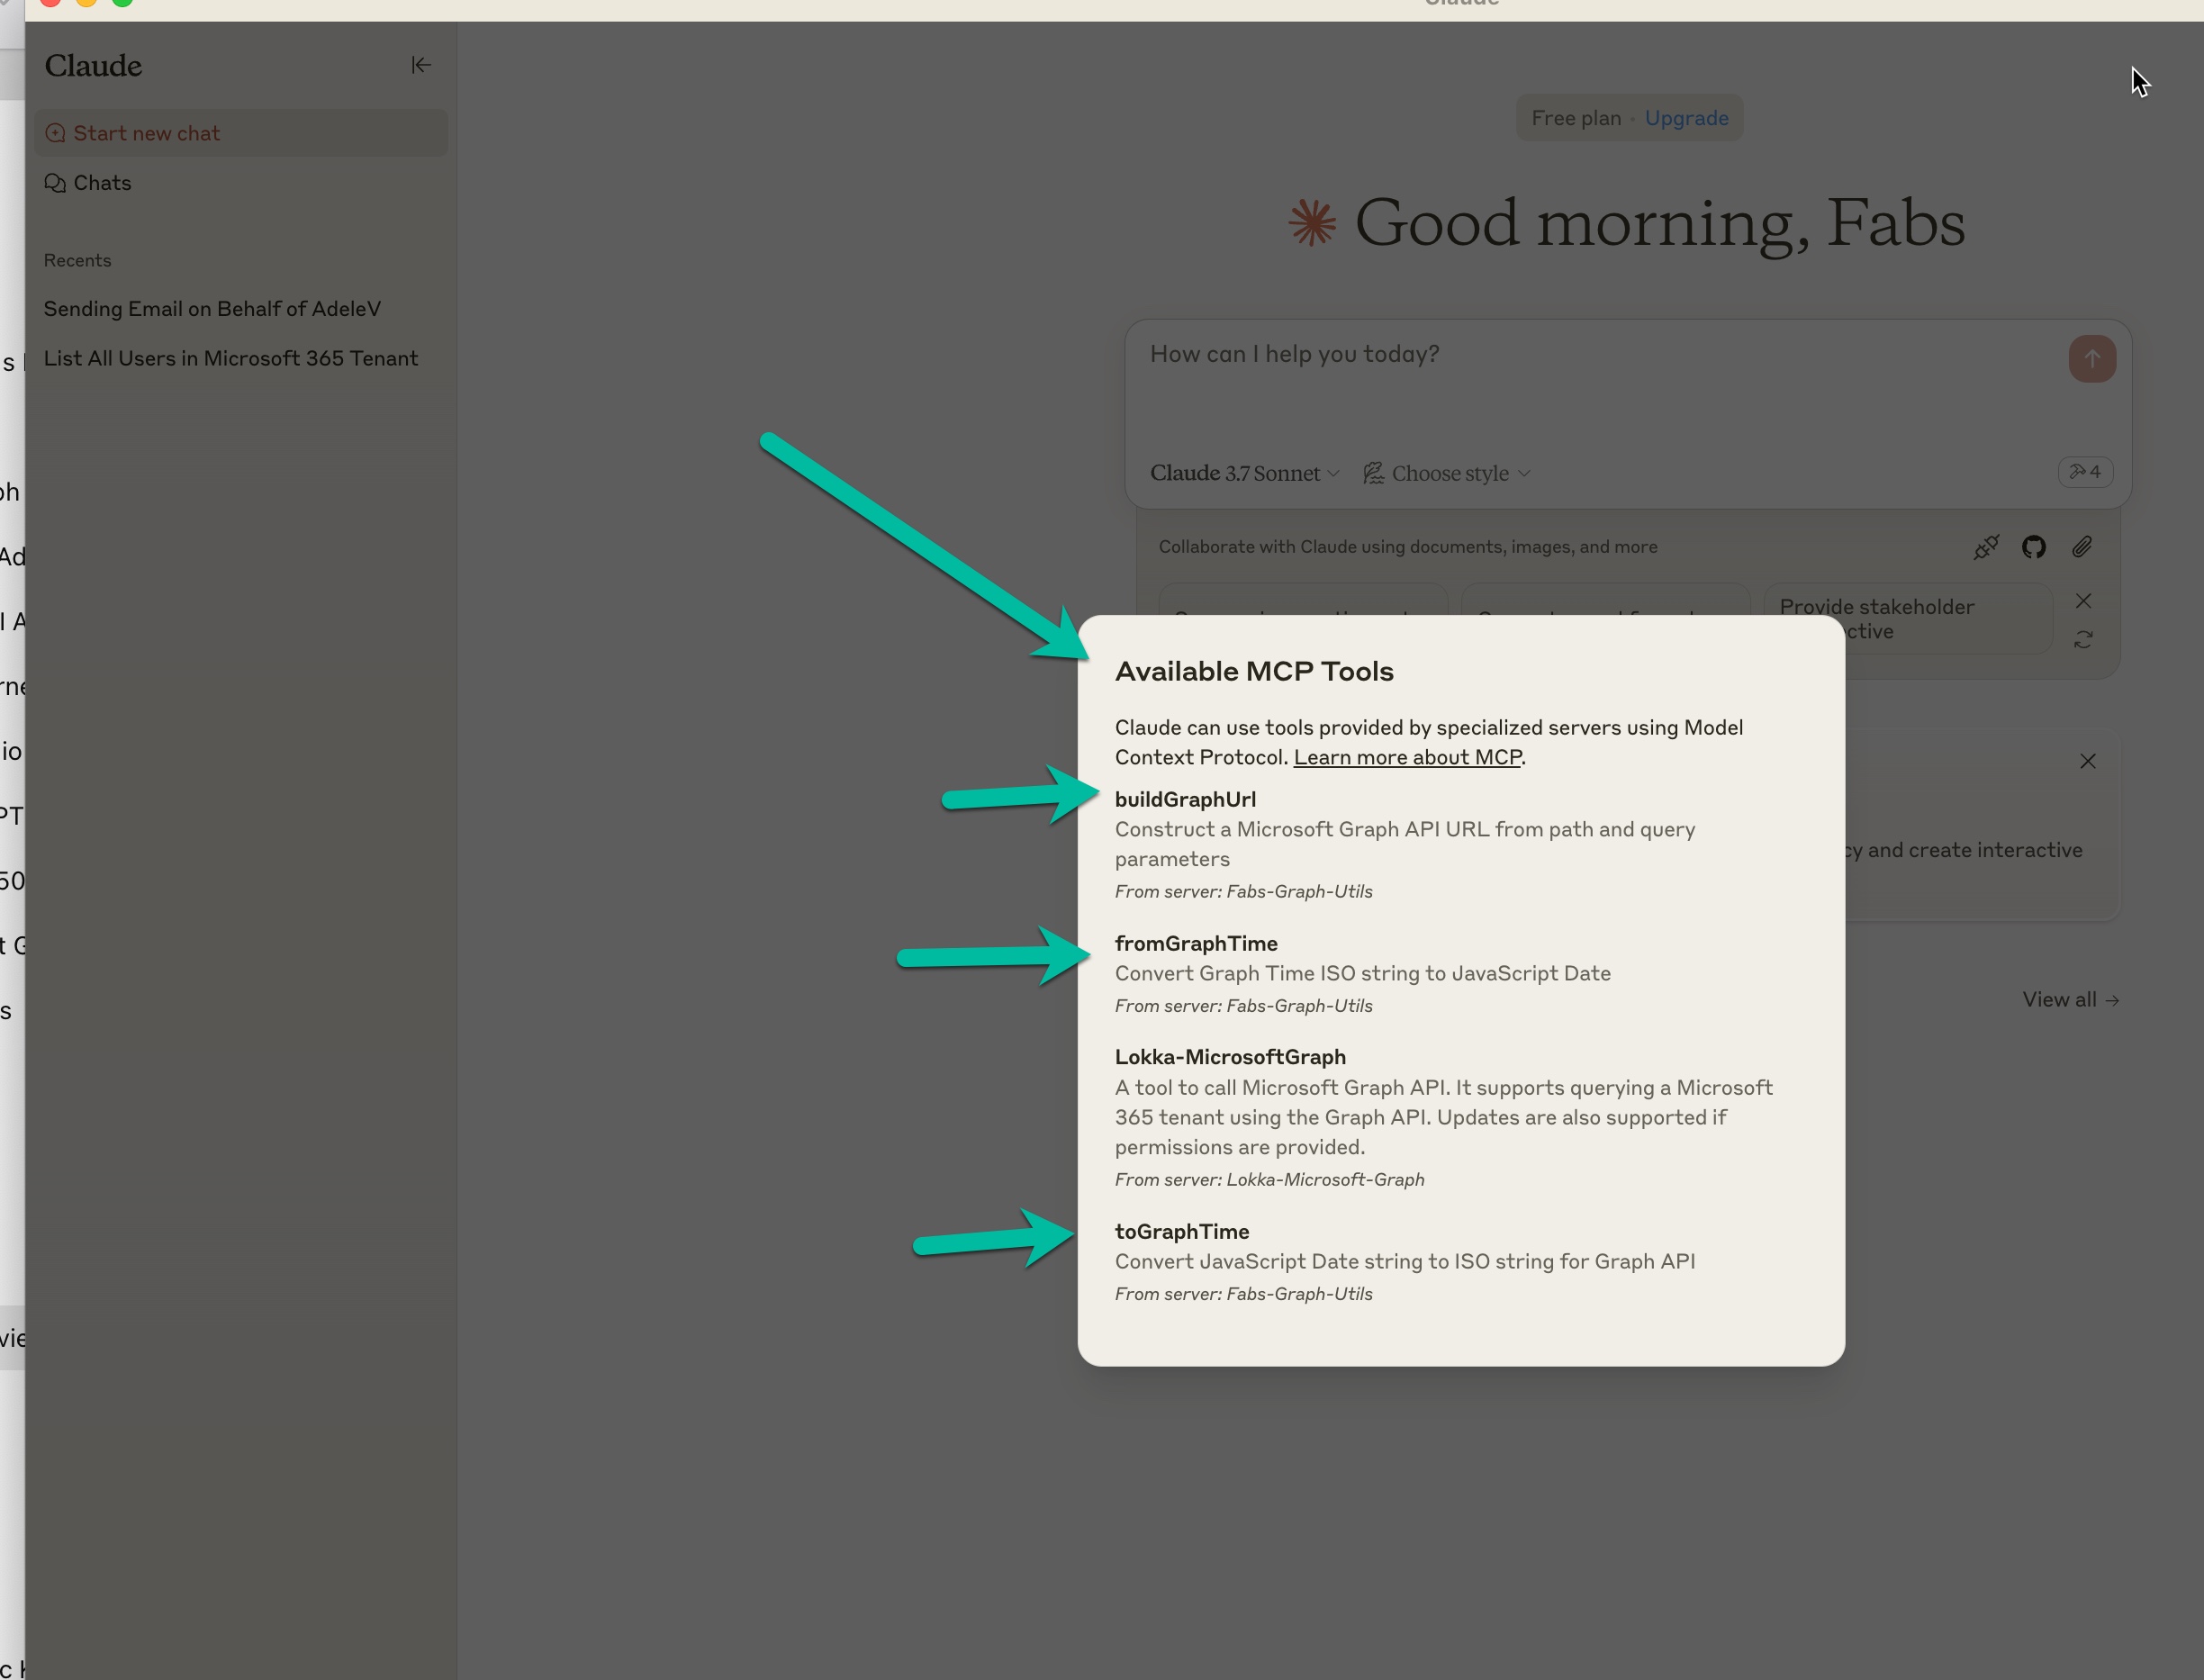Open the MCP tools hammer indicator

point(2084,472)
